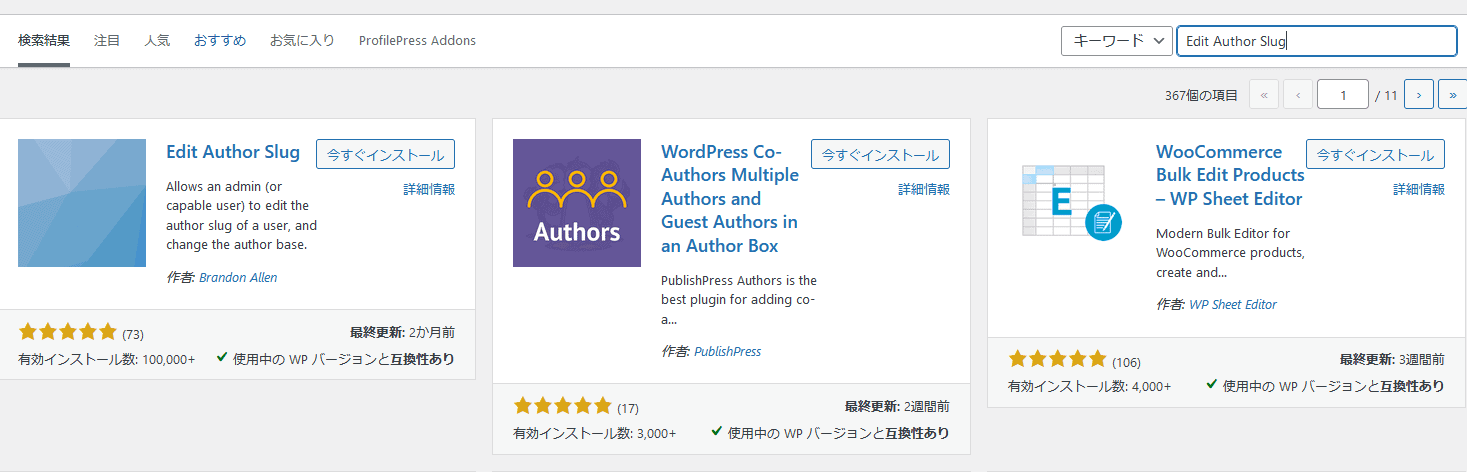1467x472 pixels.
Task: View 詳細情報 for Co-Authors plugin
Action: coord(924,189)
